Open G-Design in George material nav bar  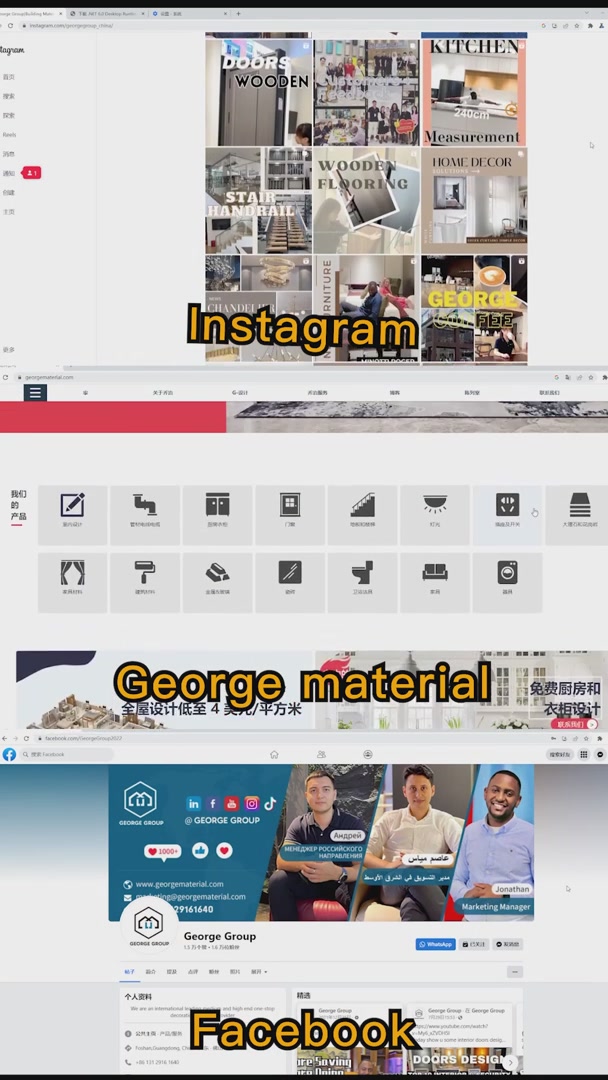tap(240, 393)
